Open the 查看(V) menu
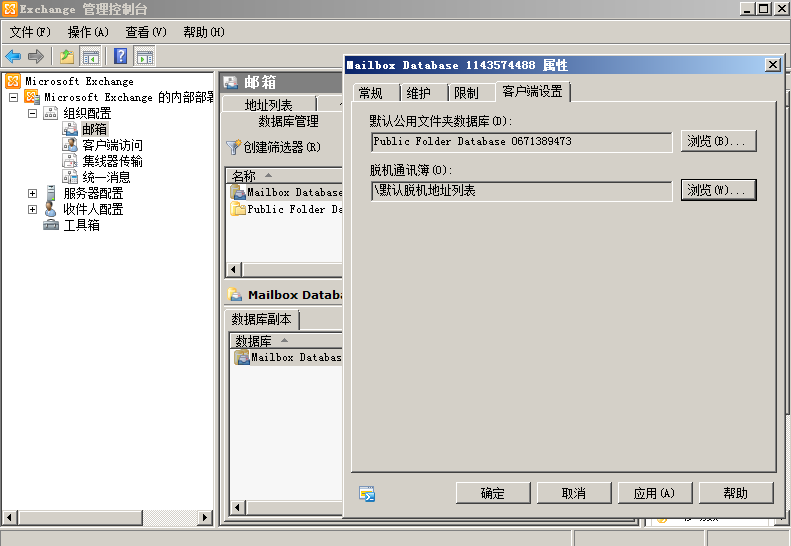This screenshot has width=791, height=546. [145, 32]
